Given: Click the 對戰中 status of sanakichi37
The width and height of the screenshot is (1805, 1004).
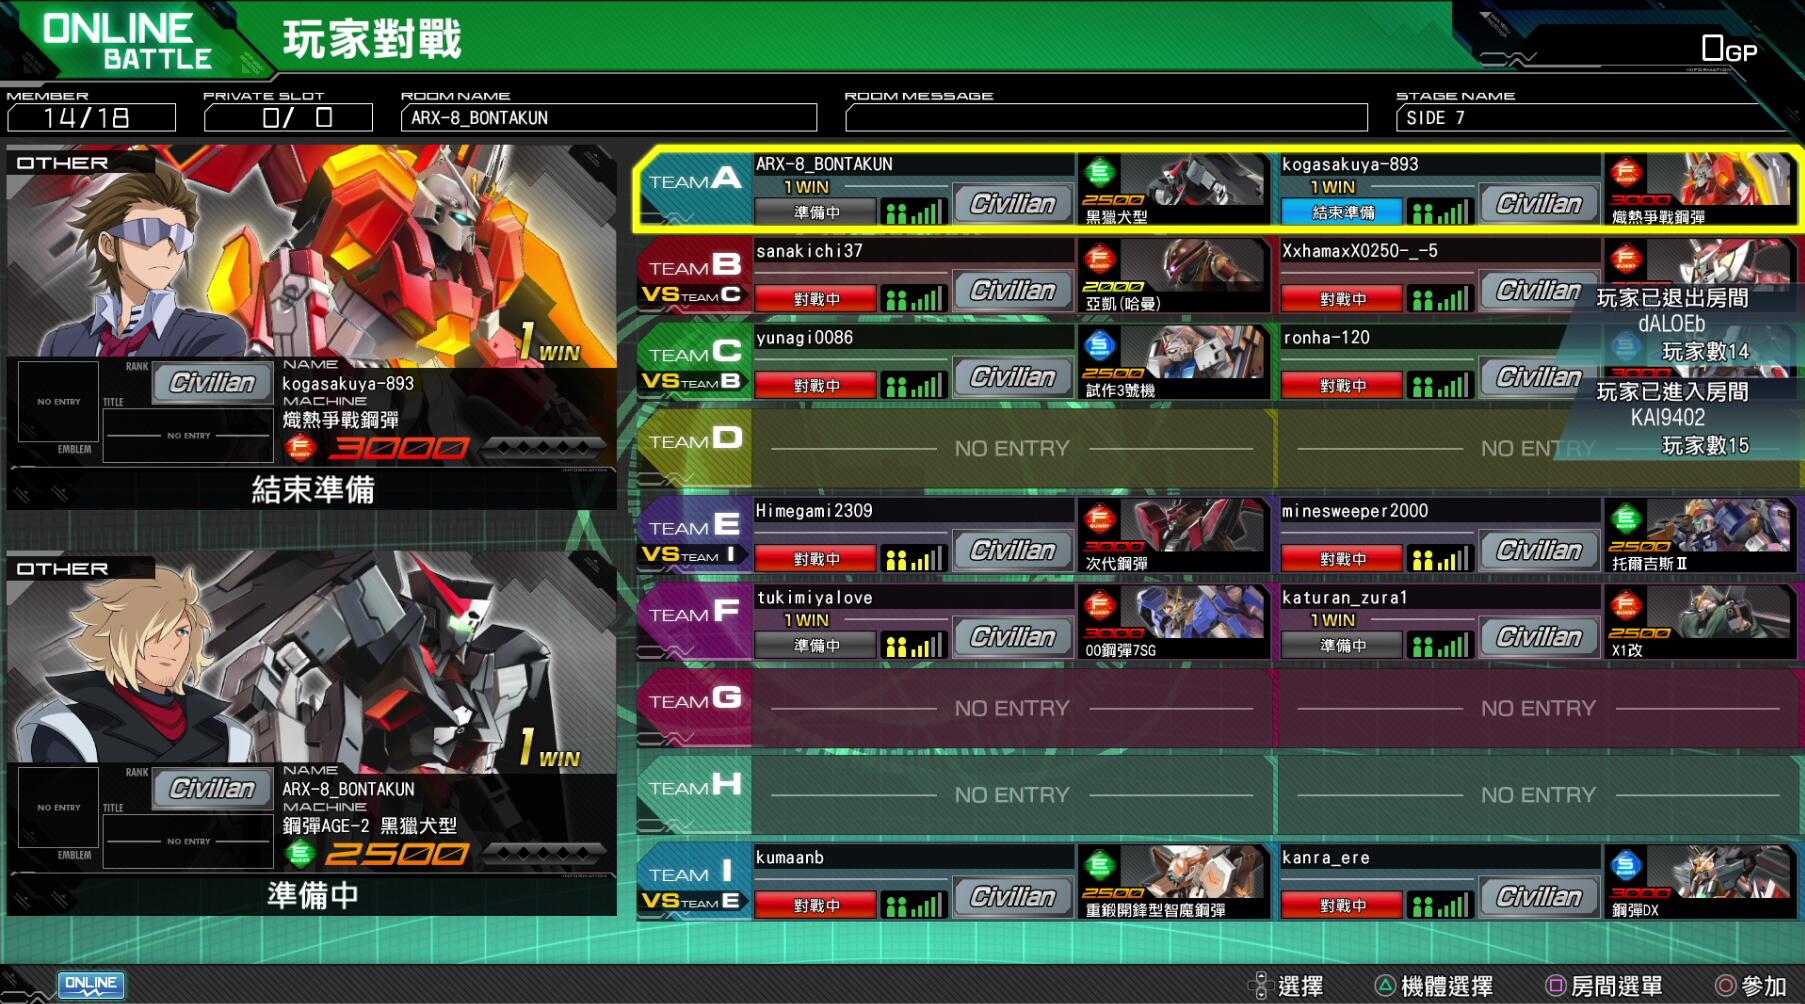Looking at the screenshot, I should [x=816, y=299].
